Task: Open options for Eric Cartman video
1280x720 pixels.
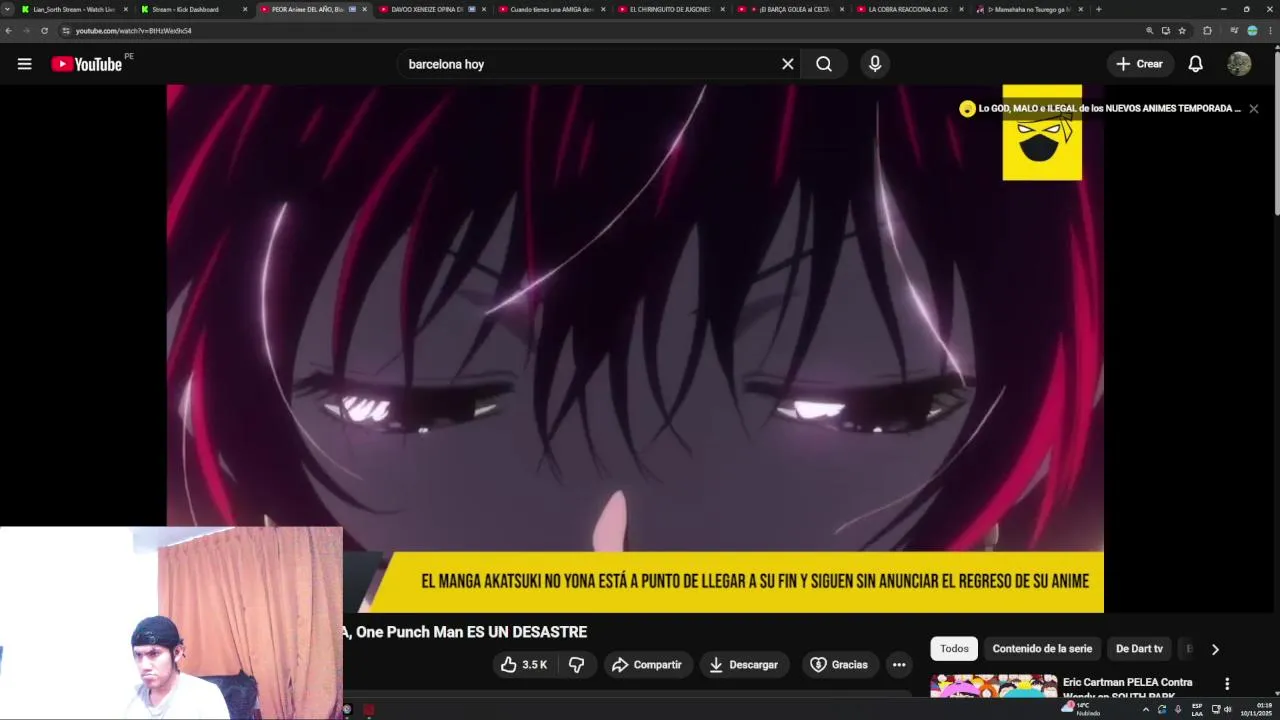Action: point(1227,684)
